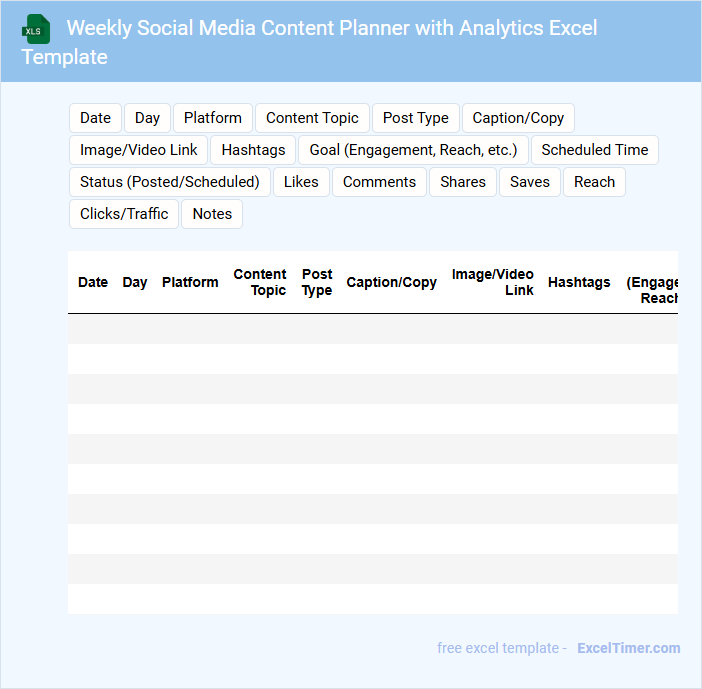The width and height of the screenshot is (702, 689).
Task: Click the Status (Posted/Scheduled) tag
Action: point(170,182)
